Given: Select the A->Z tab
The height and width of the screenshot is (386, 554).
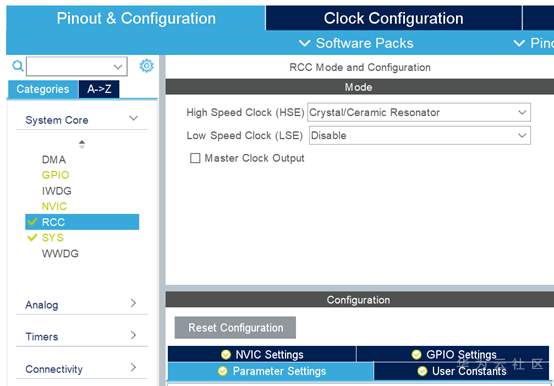Looking at the screenshot, I should (99, 89).
